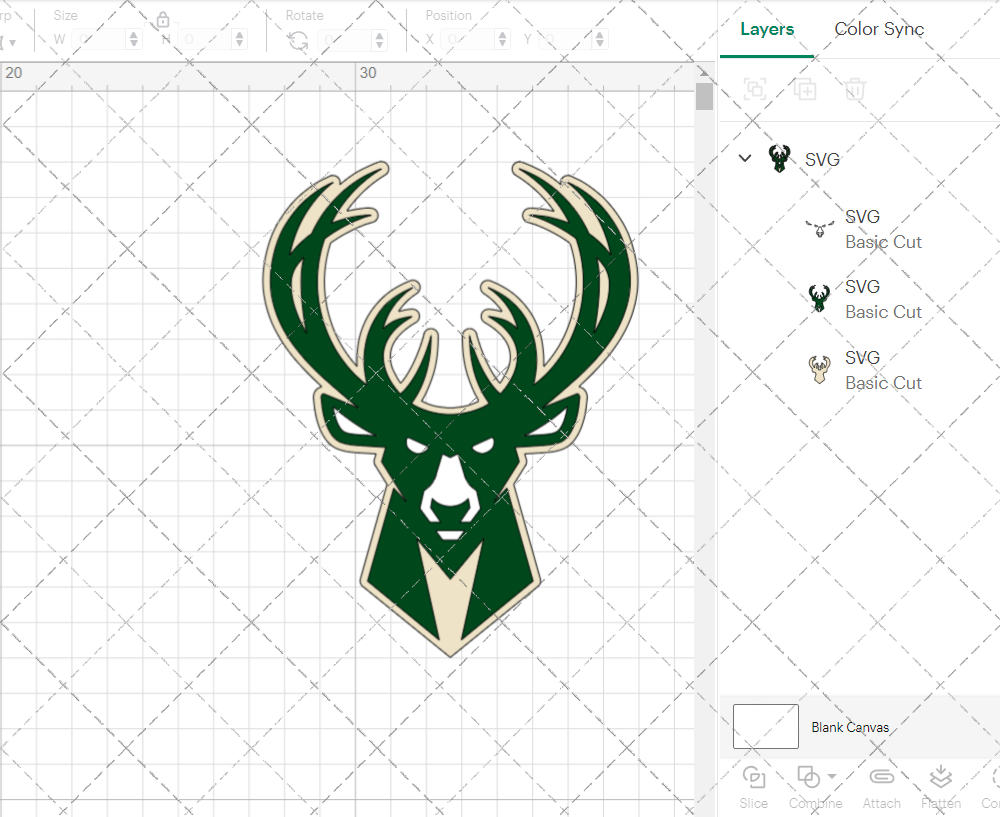Click the Height stepper arrows
Image resolution: width=1000 pixels, height=817 pixels.
(239, 40)
